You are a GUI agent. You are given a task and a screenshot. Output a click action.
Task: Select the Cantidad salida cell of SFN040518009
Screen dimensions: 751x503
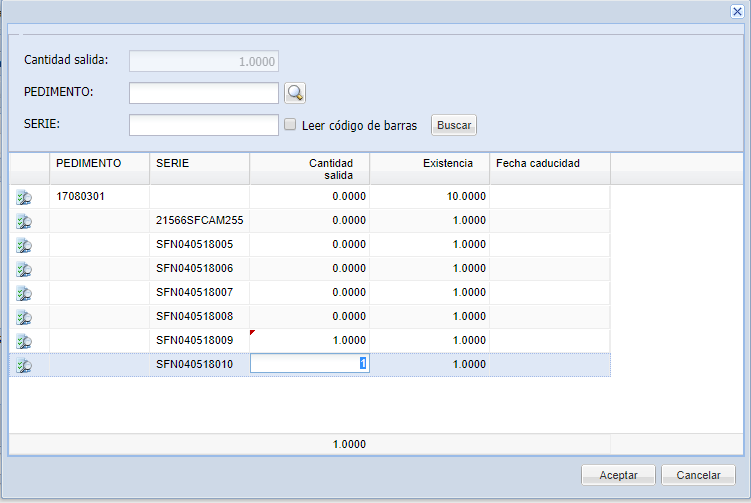point(309,341)
